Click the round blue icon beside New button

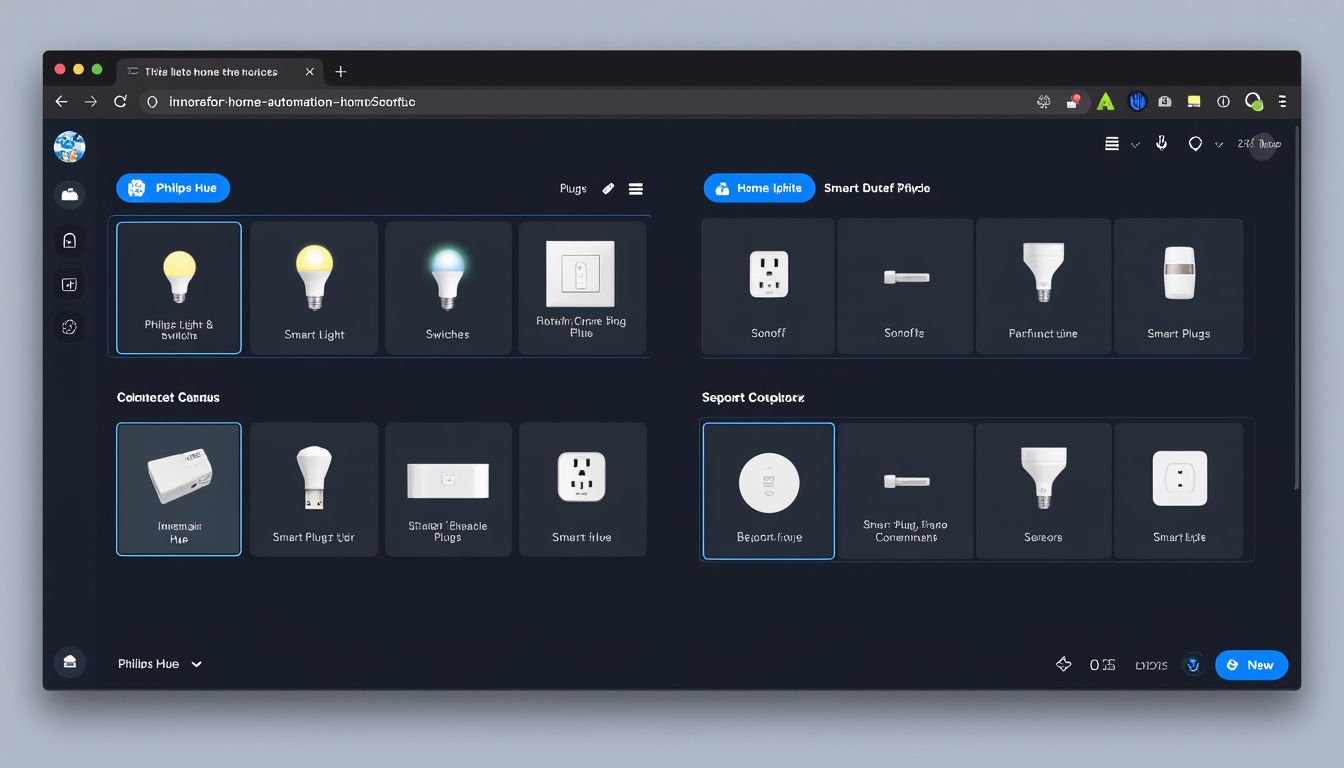[x=1193, y=664]
